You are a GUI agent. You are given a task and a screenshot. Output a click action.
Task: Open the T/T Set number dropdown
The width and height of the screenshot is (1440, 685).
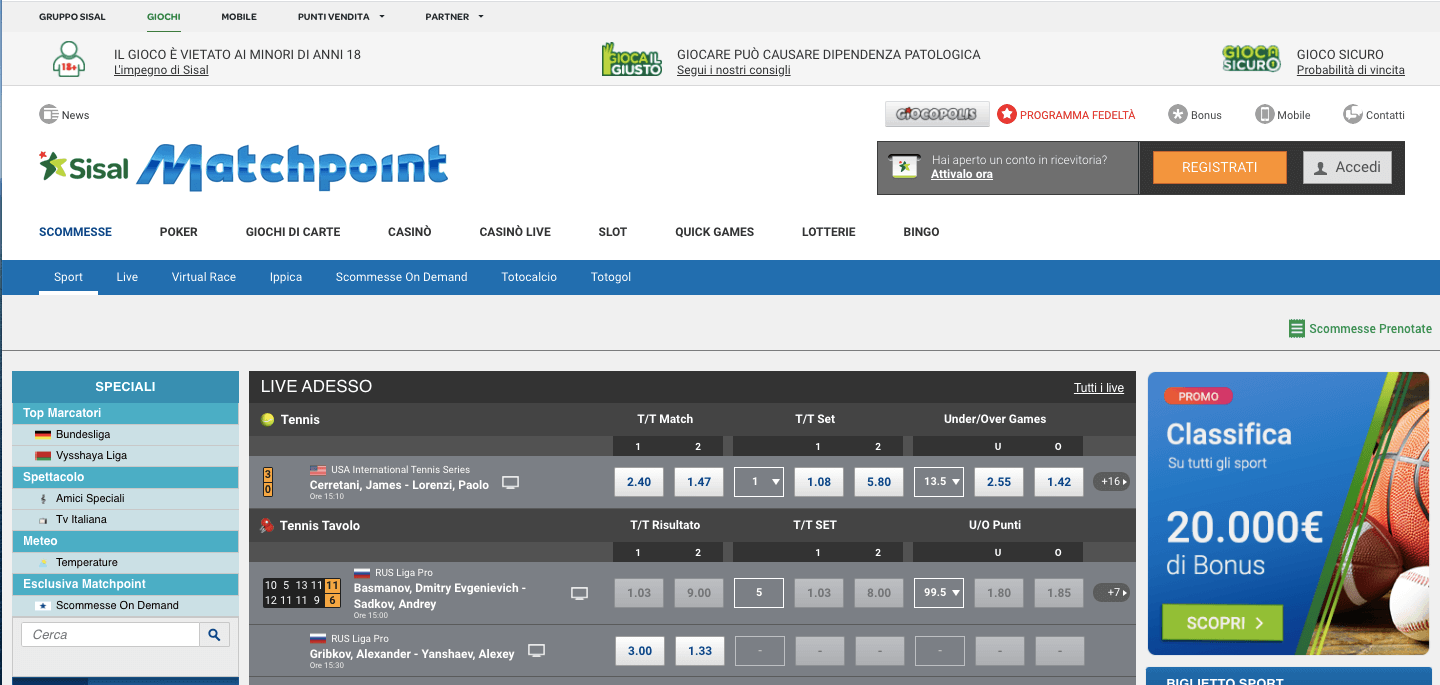759,482
